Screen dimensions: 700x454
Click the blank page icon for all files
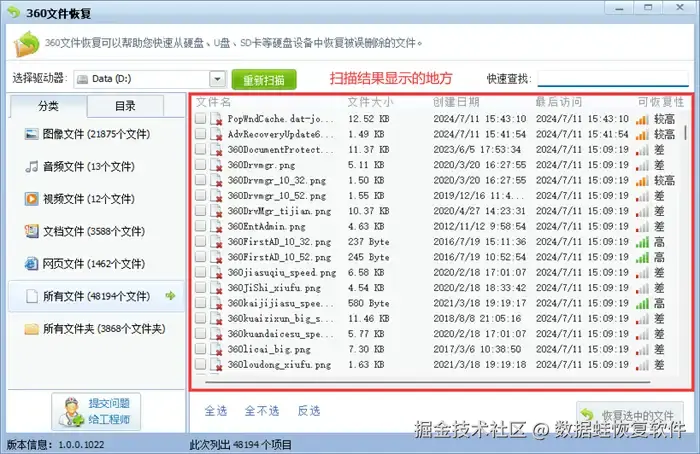31,296
